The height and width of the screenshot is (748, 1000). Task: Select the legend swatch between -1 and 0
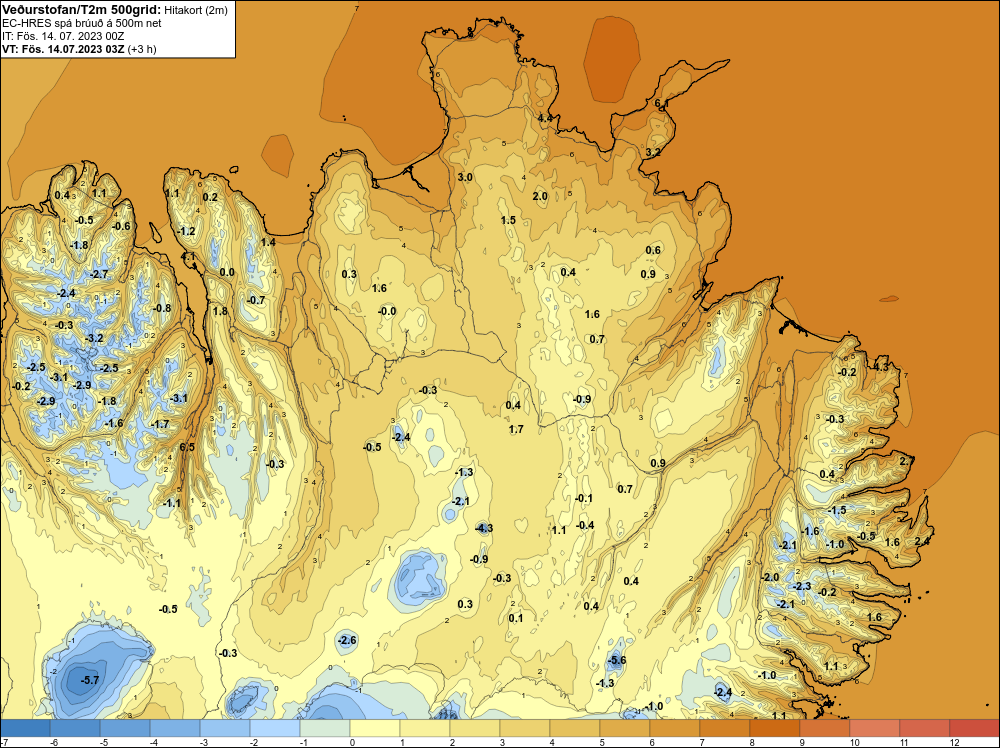pyautogui.click(x=325, y=728)
